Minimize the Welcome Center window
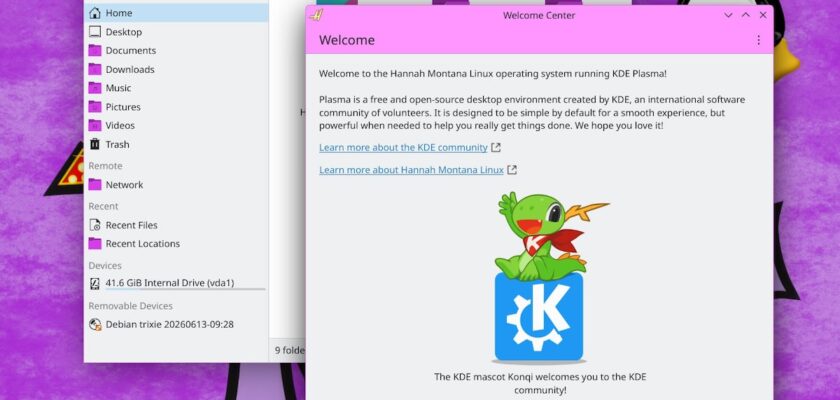 (728, 15)
